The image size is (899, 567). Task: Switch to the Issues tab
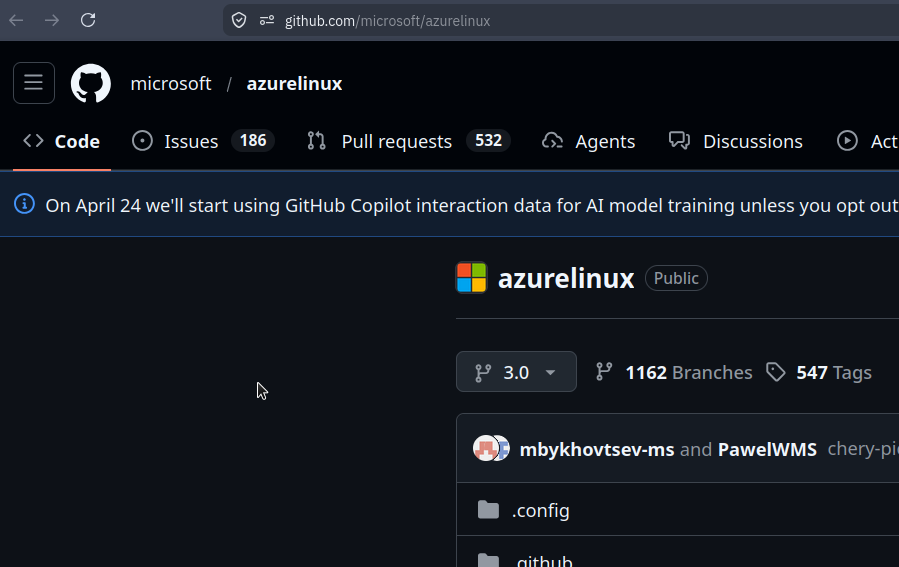pyautogui.click(x=203, y=141)
